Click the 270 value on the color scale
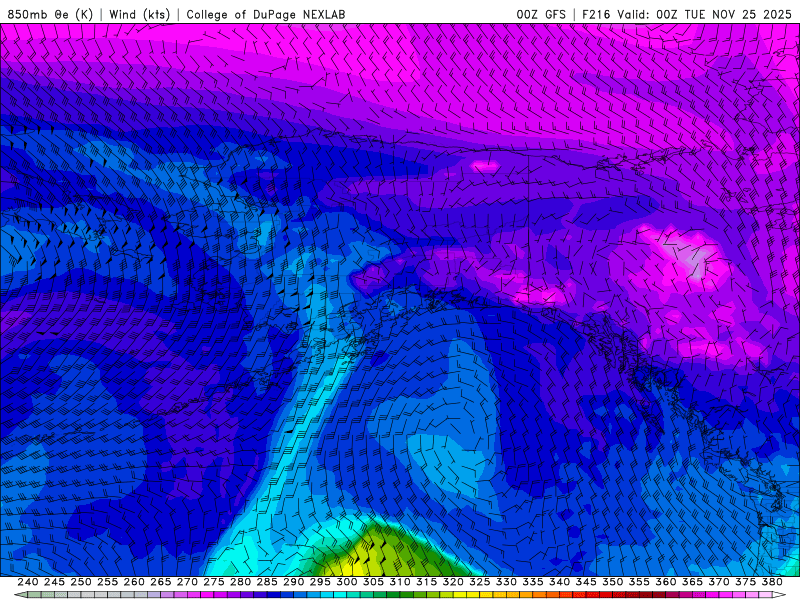The image size is (800, 600). [x=187, y=582]
